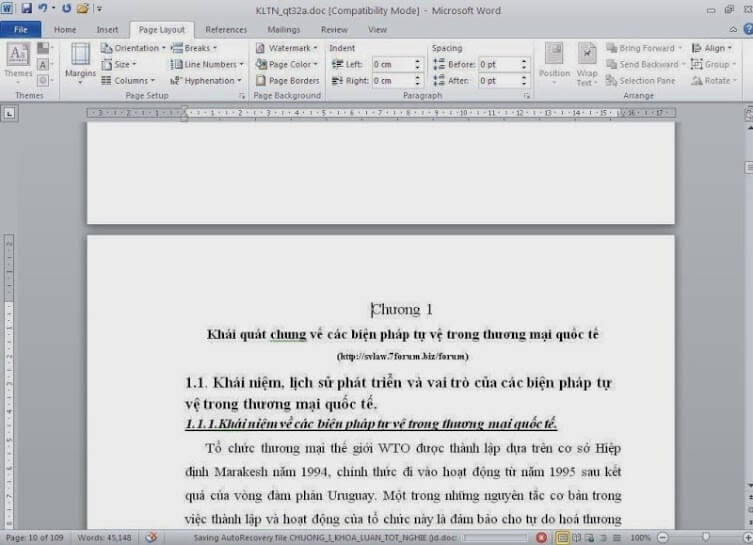Toggle the ruler view button above scrollbar
The image size is (753, 545).
point(745,112)
